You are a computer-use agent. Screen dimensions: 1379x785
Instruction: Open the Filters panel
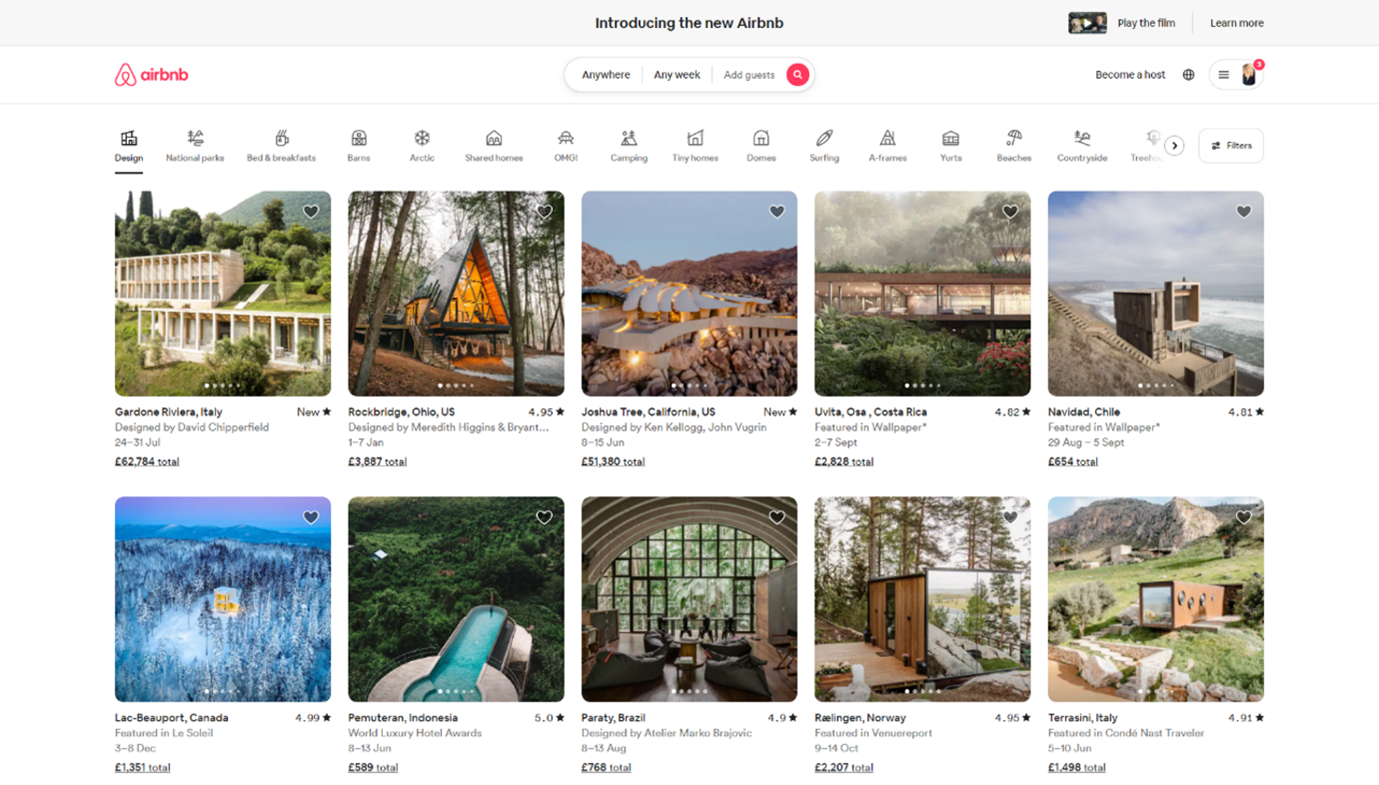click(1231, 146)
